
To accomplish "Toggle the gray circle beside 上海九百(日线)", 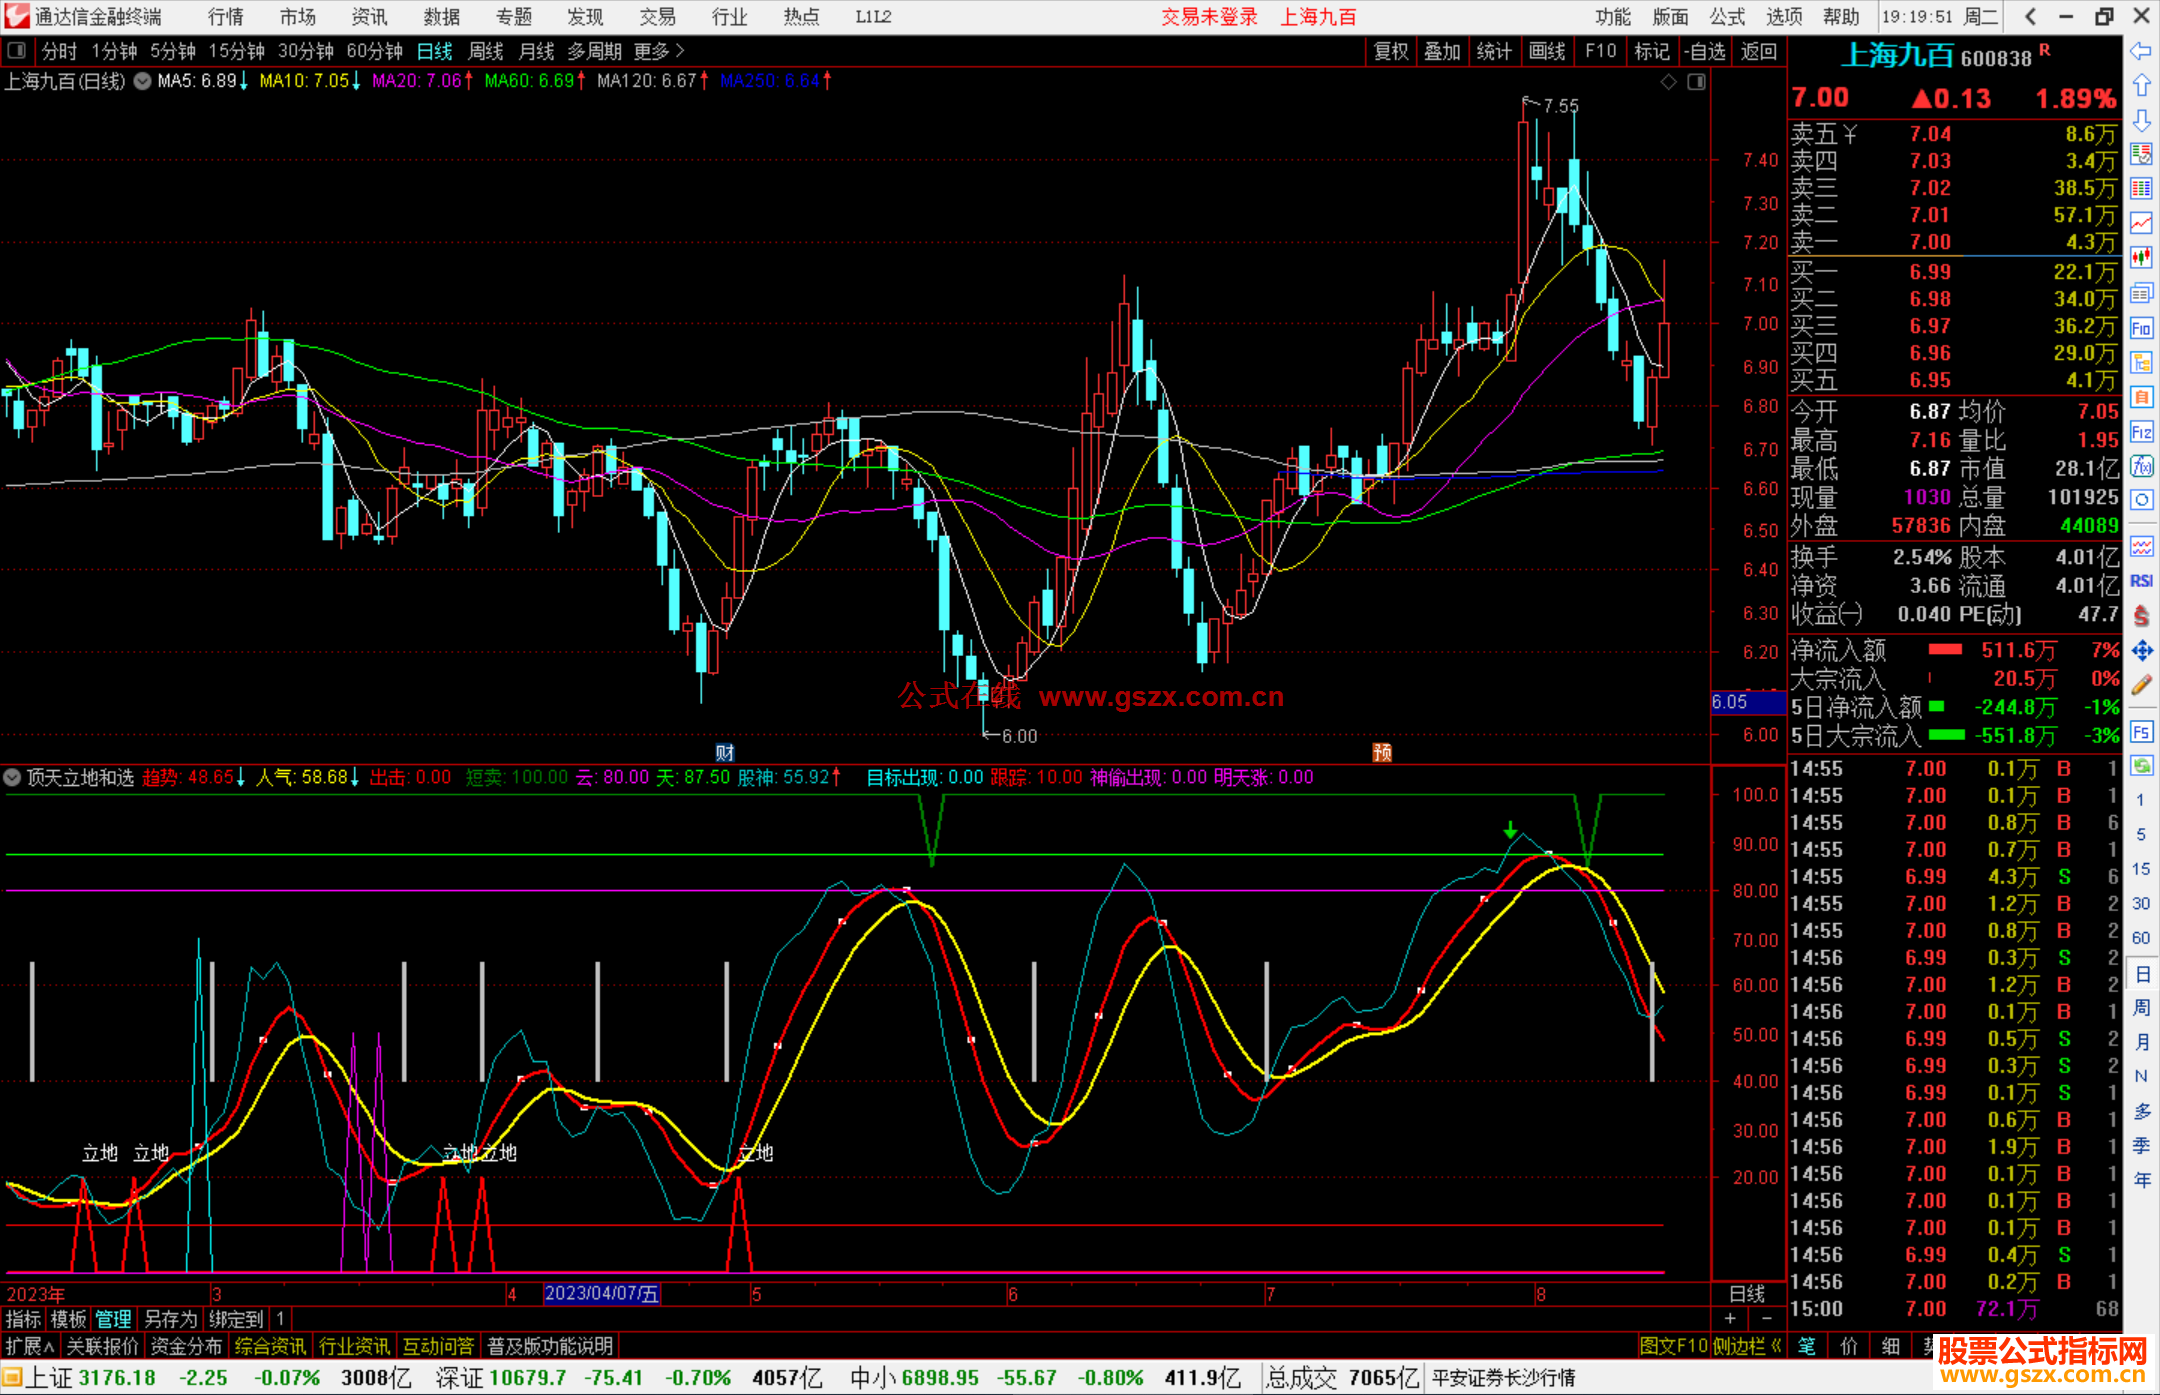I will 143,81.
